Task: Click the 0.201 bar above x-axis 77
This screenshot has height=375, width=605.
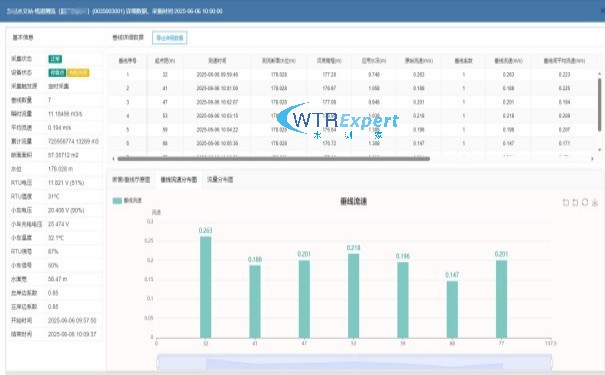Action: 501,299
